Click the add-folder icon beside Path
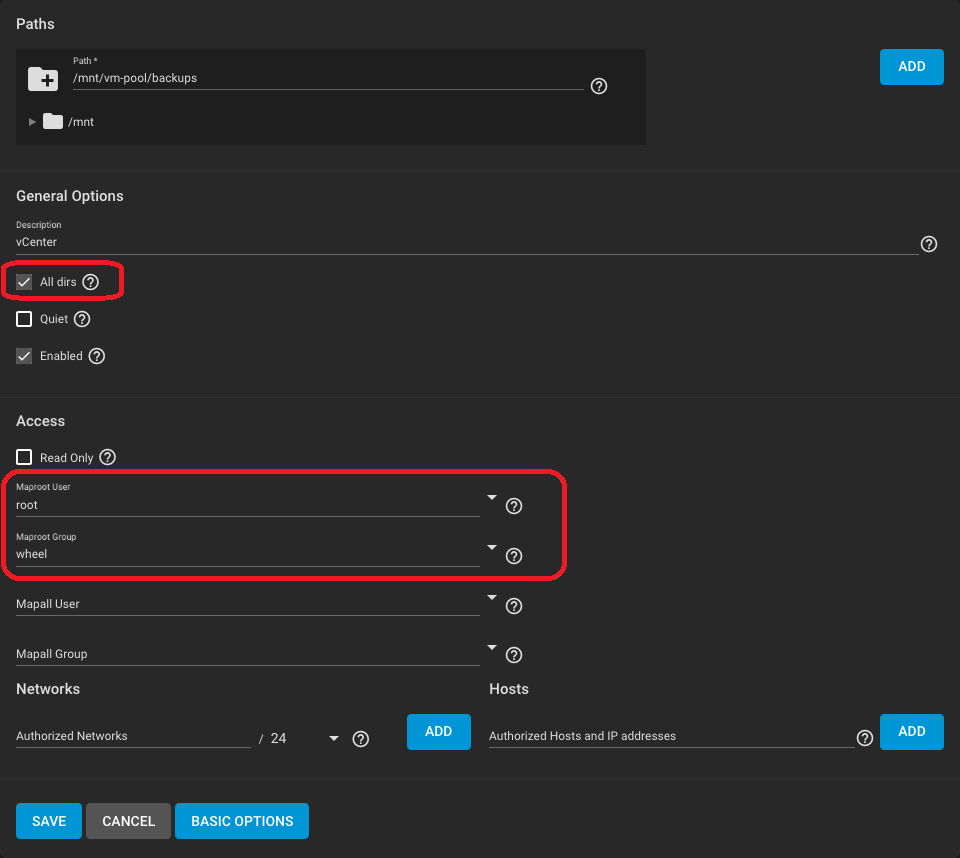 pyautogui.click(x=43, y=79)
